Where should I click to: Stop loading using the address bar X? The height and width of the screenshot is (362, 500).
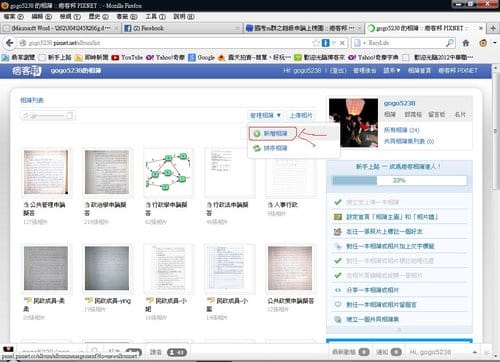coord(342,43)
